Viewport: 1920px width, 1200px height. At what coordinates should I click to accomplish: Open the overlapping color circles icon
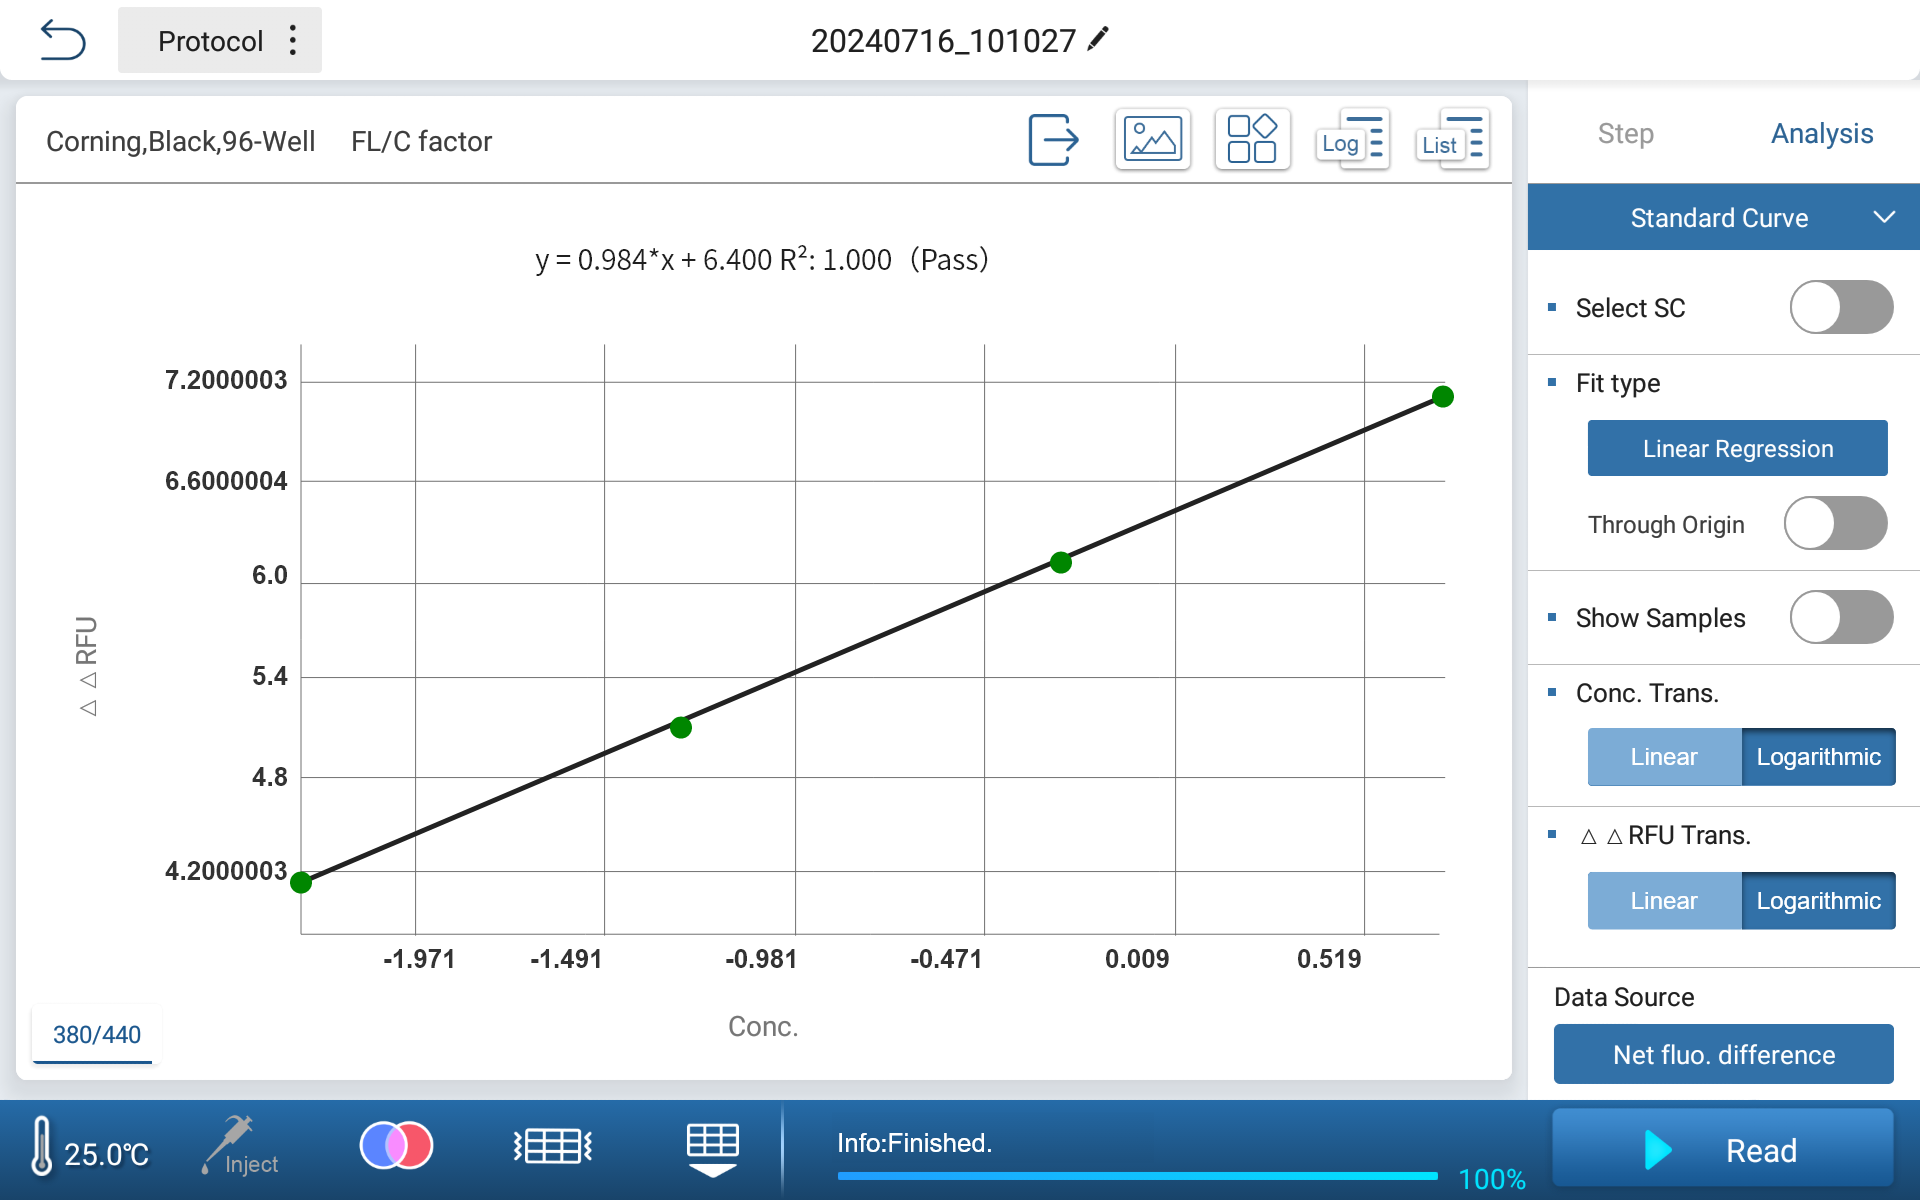[x=396, y=1145]
